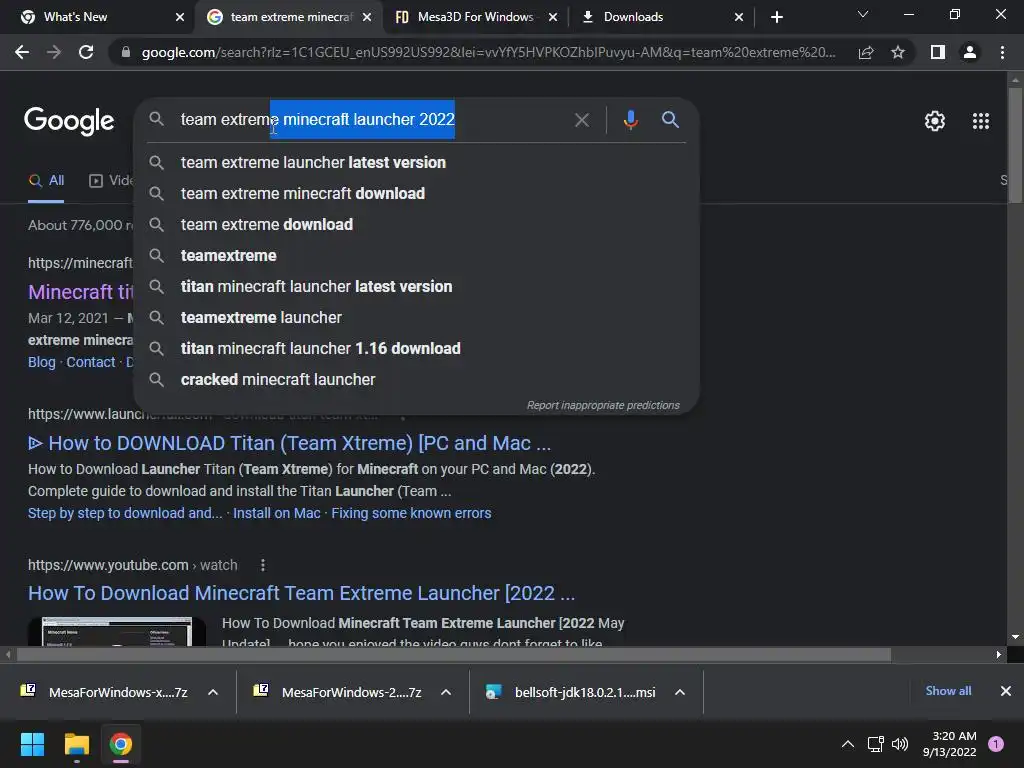Click inside the Google search field

(x=372, y=120)
